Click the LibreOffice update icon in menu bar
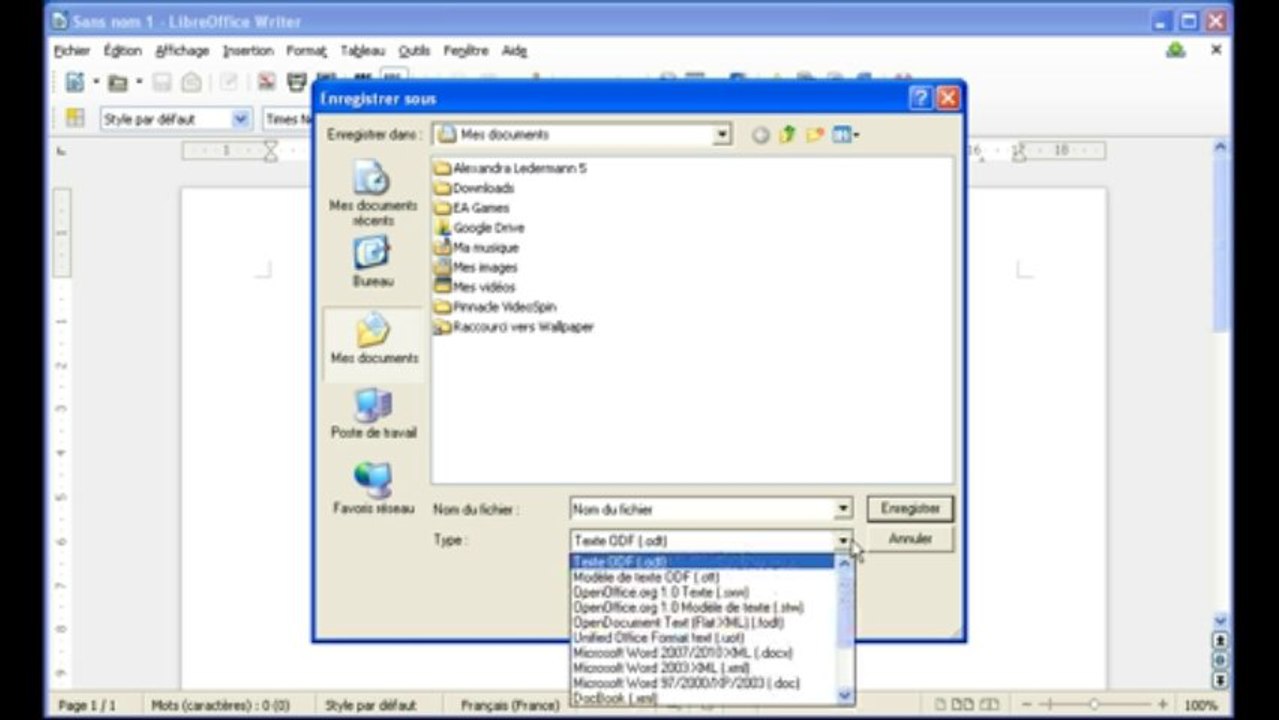 click(1175, 50)
